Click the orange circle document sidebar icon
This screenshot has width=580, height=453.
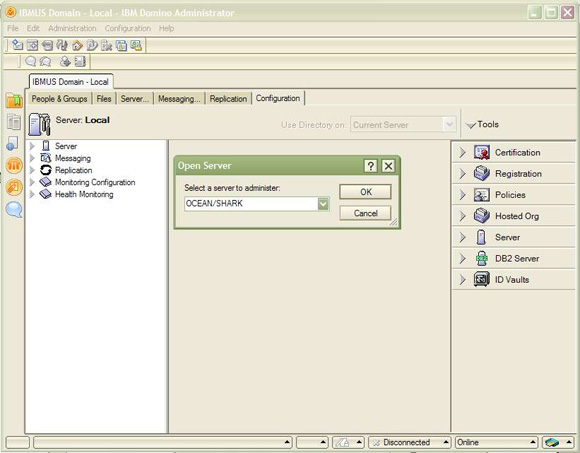(x=14, y=187)
